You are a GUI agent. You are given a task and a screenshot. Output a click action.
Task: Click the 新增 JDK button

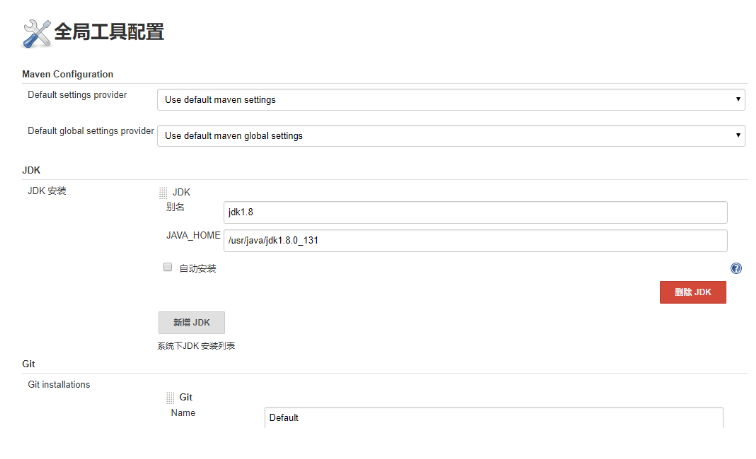point(191,322)
